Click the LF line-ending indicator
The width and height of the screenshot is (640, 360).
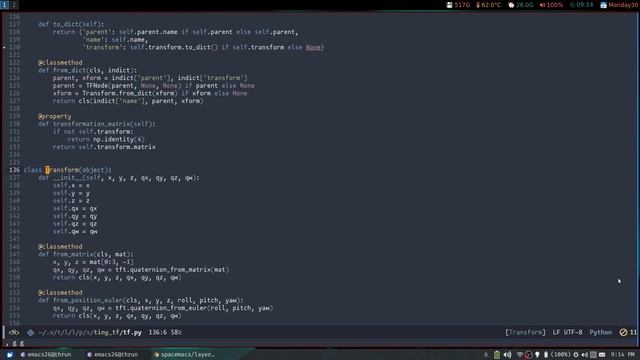pos(556,332)
